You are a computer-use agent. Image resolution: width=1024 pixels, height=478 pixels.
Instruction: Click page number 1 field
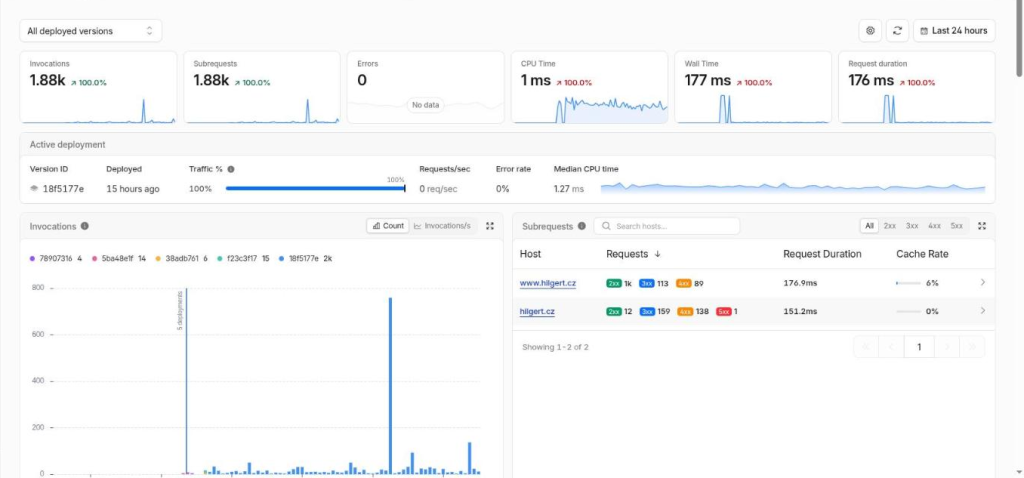coord(920,347)
